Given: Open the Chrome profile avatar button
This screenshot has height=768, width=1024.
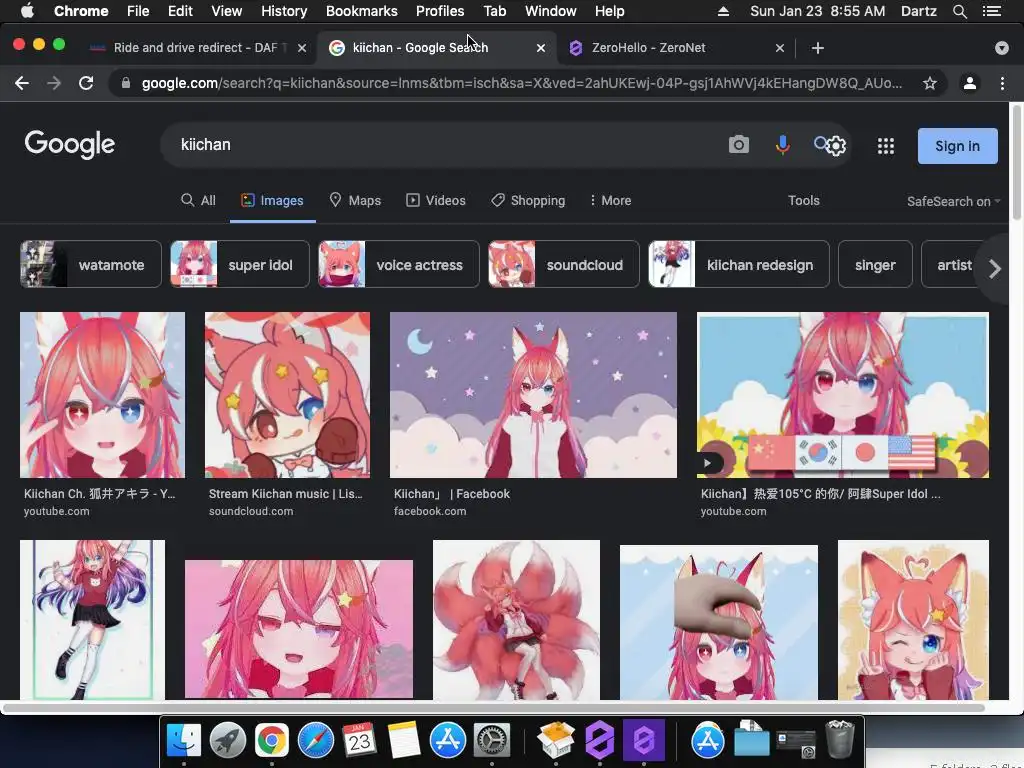Looking at the screenshot, I should (x=970, y=83).
